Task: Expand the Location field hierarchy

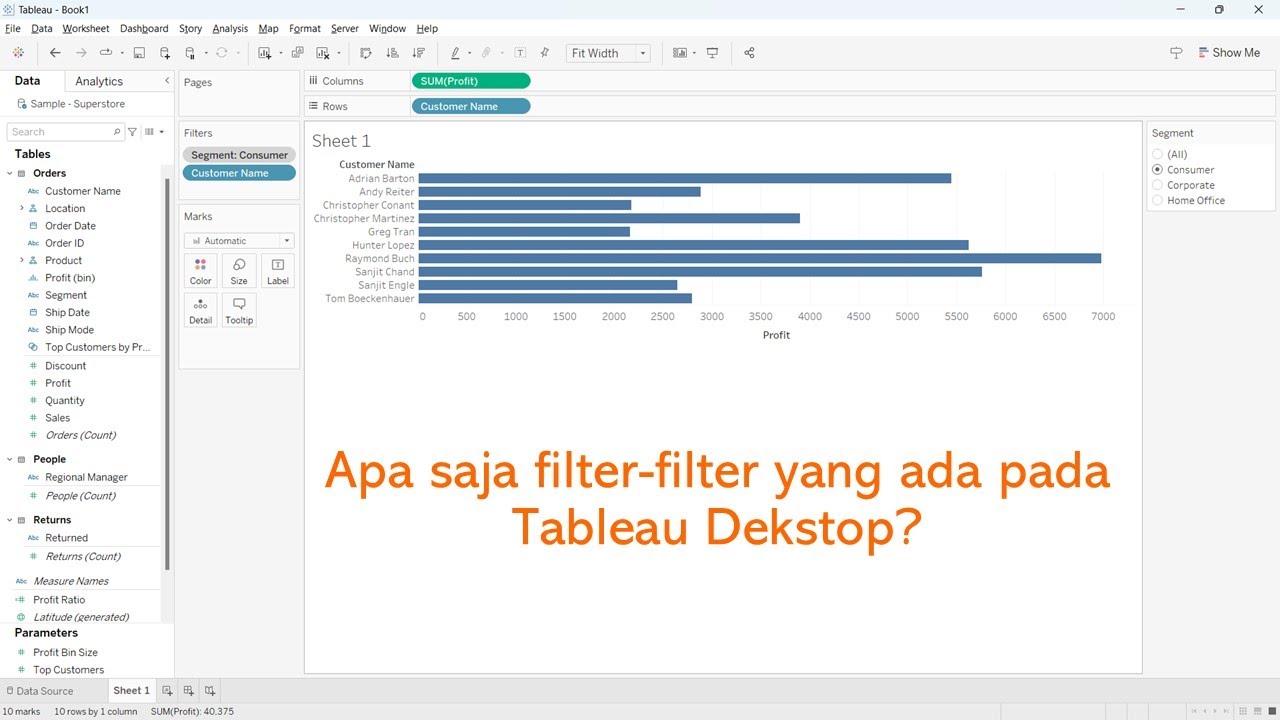Action: pos(21,208)
